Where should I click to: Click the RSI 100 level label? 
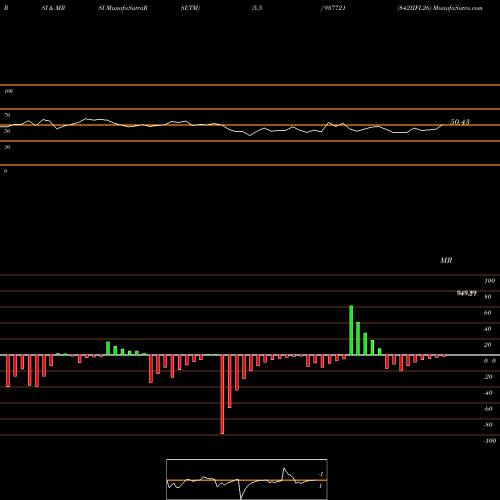coord(8,91)
